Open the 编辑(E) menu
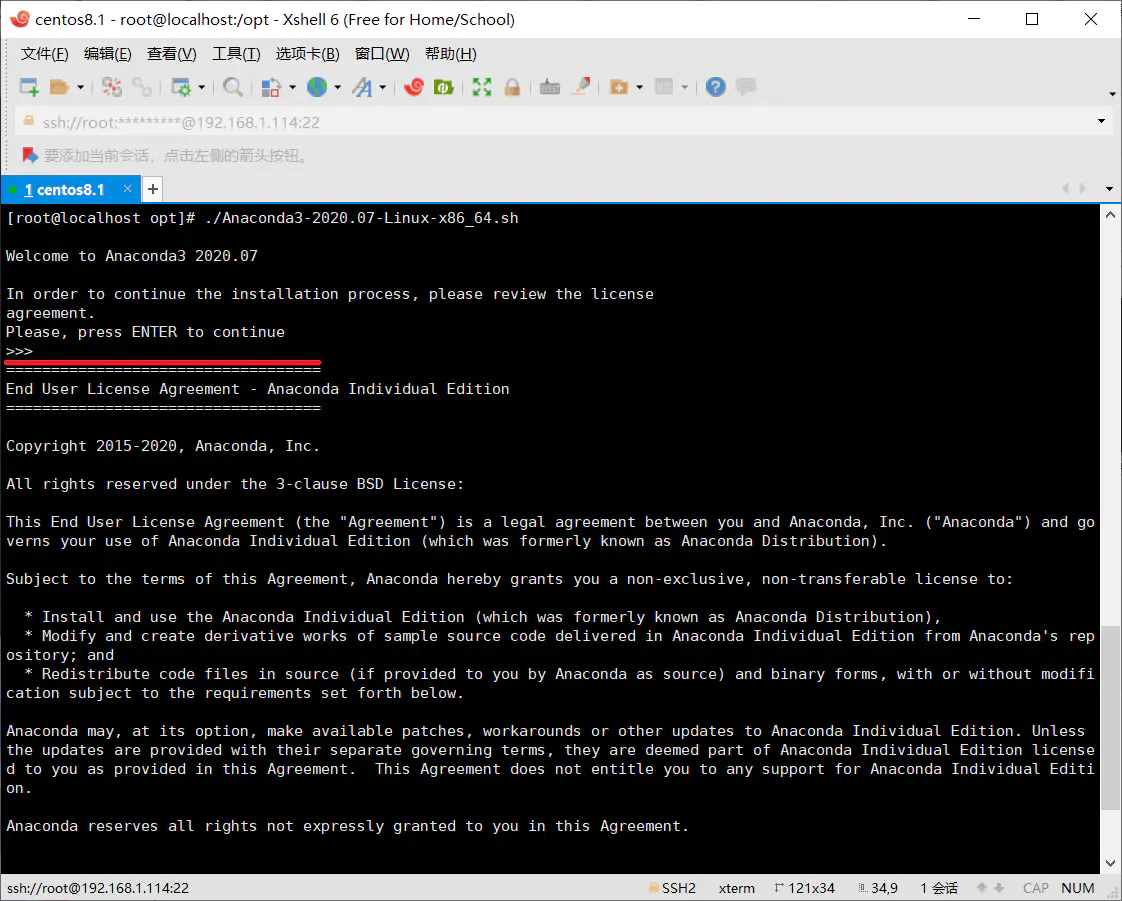 [x=107, y=54]
